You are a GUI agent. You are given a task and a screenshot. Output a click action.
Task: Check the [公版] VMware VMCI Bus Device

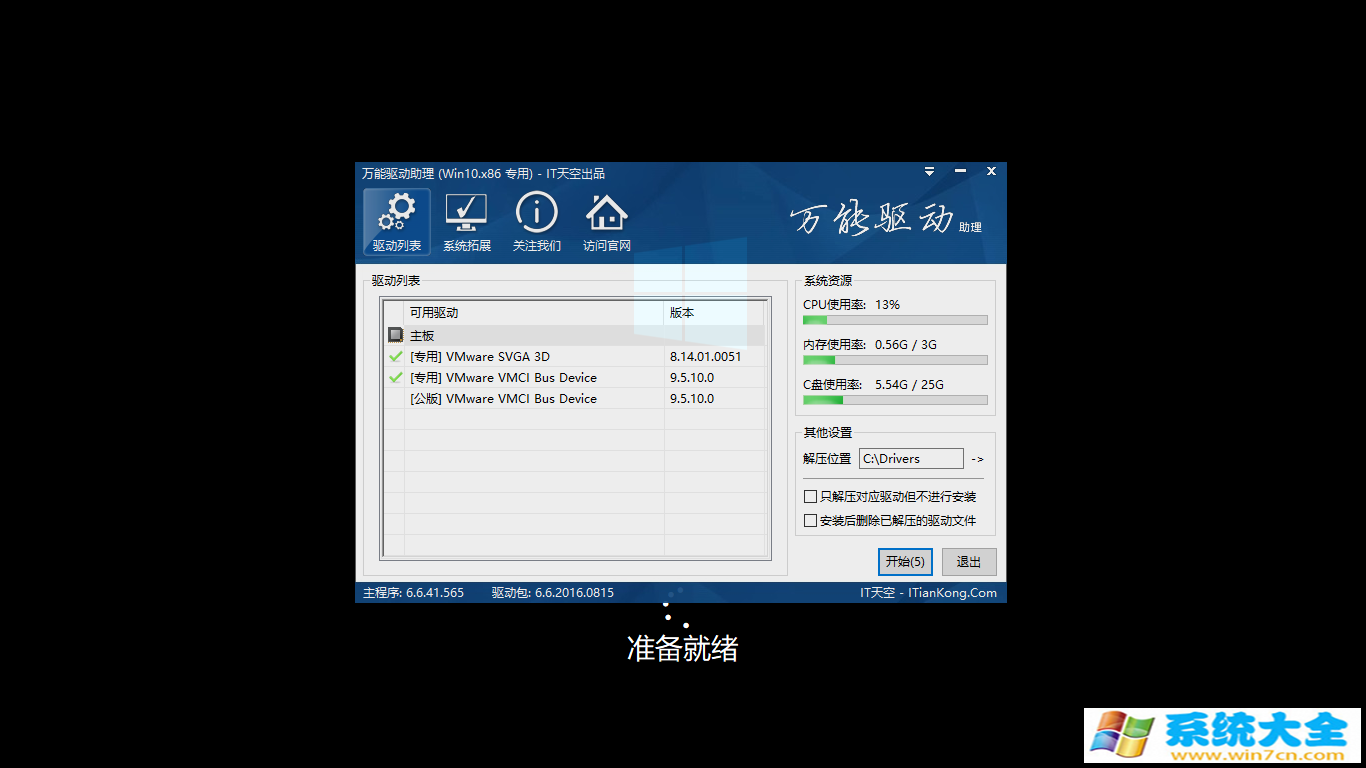(x=396, y=399)
